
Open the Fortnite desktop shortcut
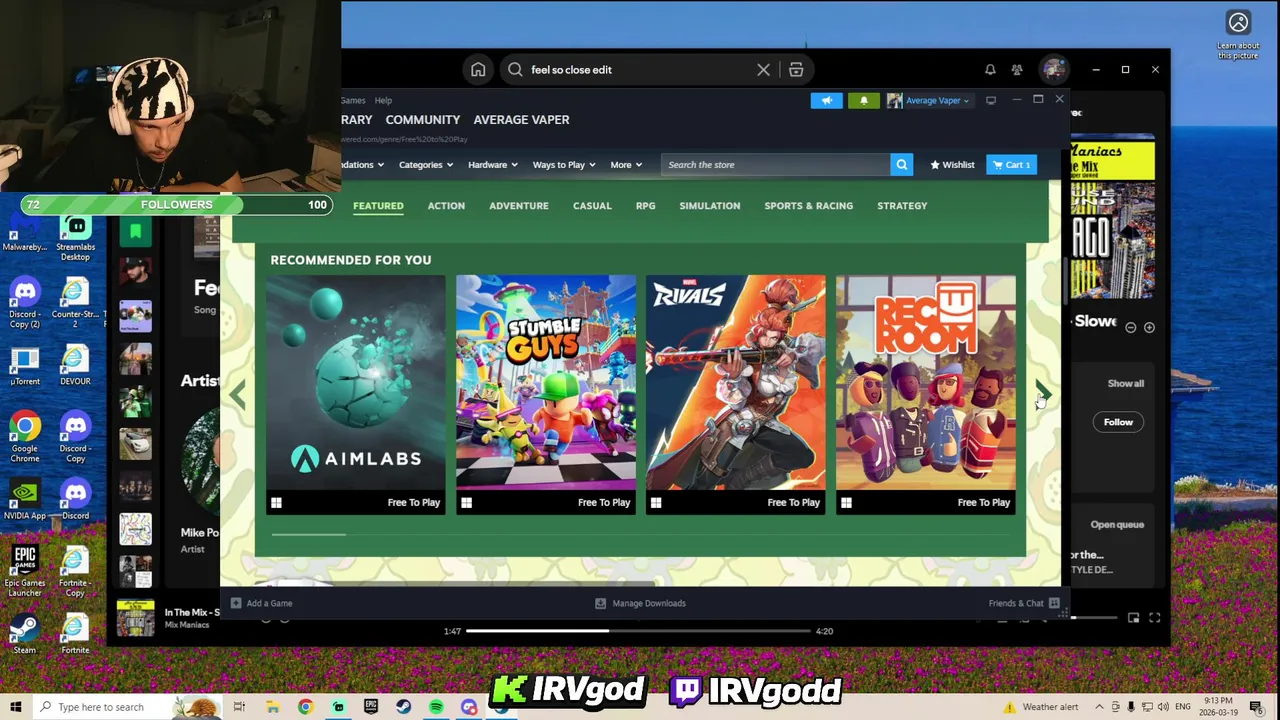(76, 634)
